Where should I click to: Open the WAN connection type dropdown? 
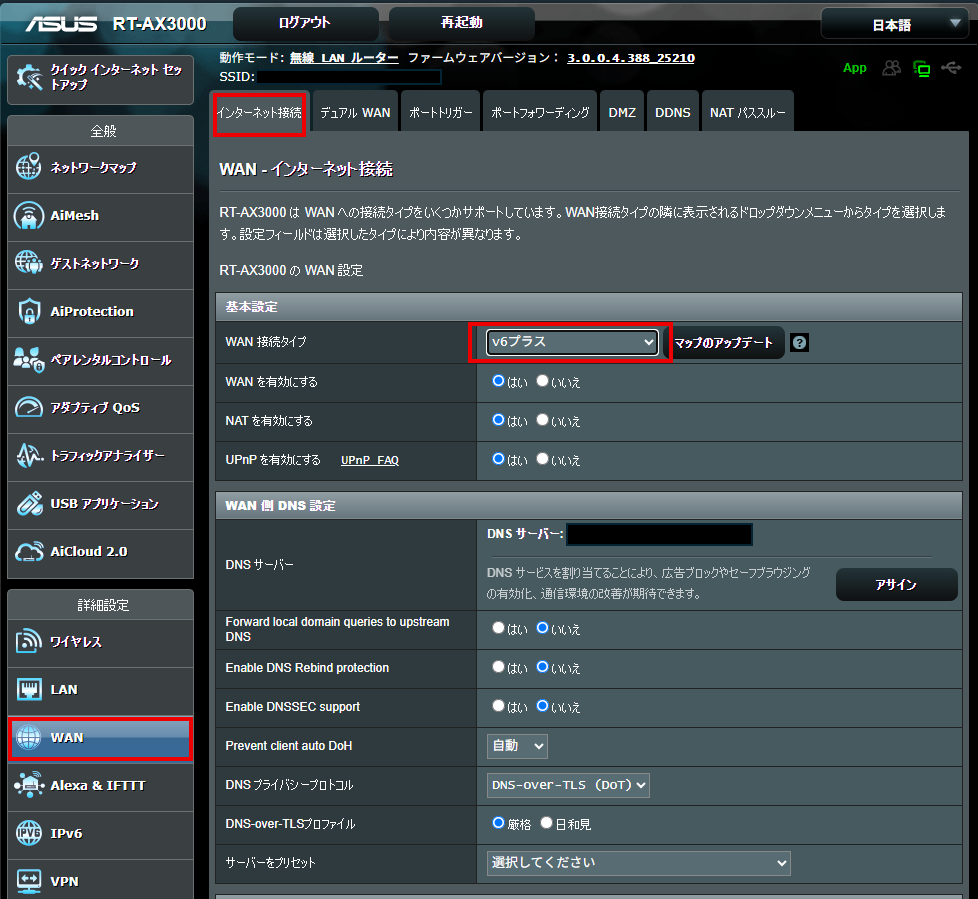572,342
